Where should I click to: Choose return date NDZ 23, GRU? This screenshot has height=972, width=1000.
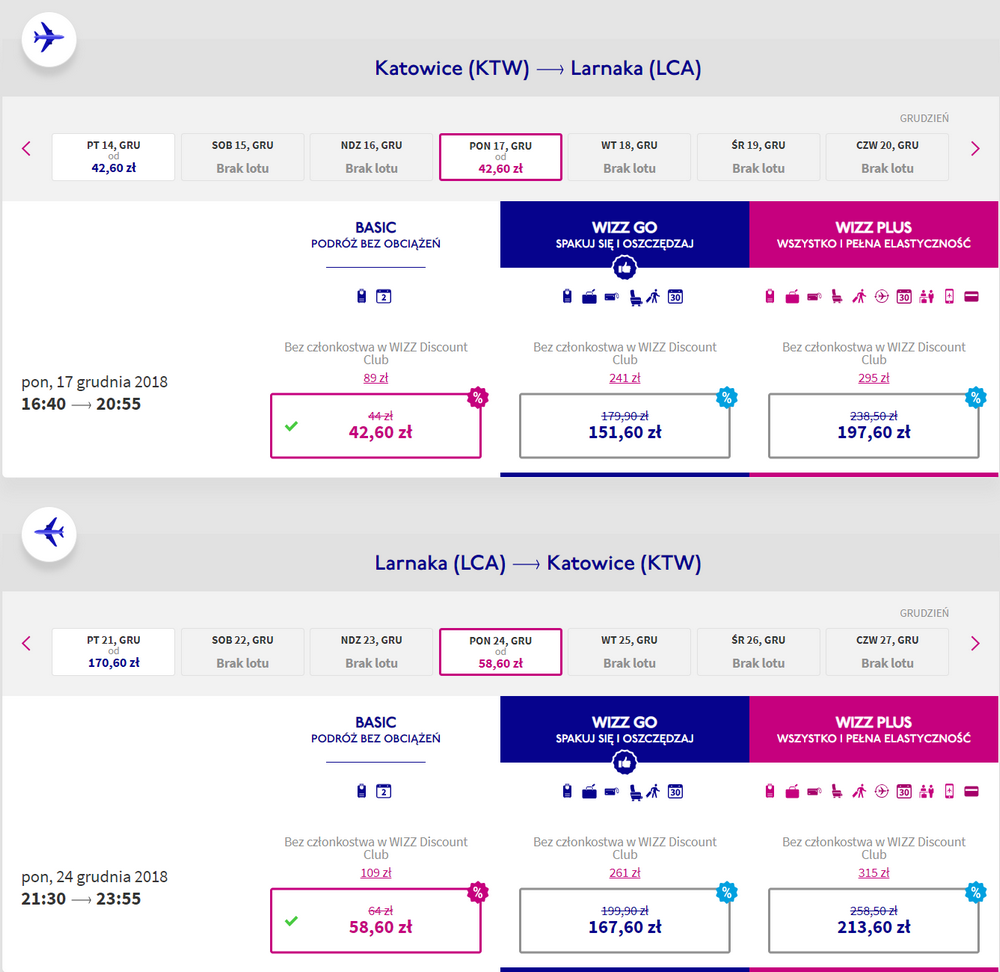(x=371, y=652)
